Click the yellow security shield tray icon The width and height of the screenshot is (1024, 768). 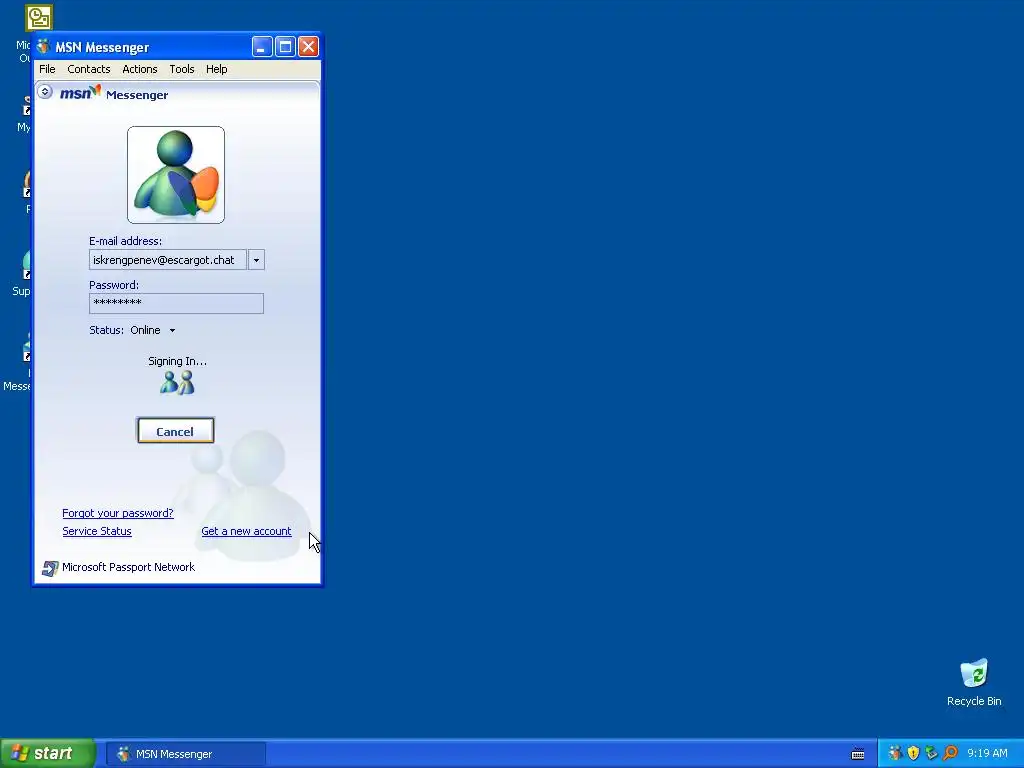click(913, 754)
